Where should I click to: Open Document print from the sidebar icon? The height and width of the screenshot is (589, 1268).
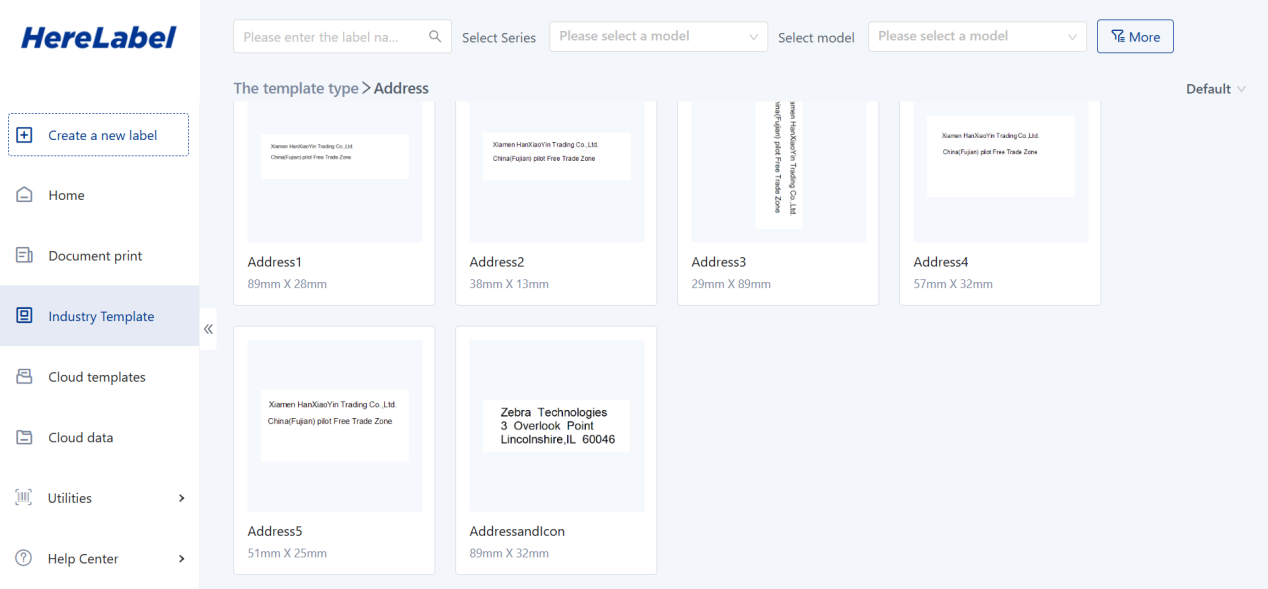[x=25, y=255]
